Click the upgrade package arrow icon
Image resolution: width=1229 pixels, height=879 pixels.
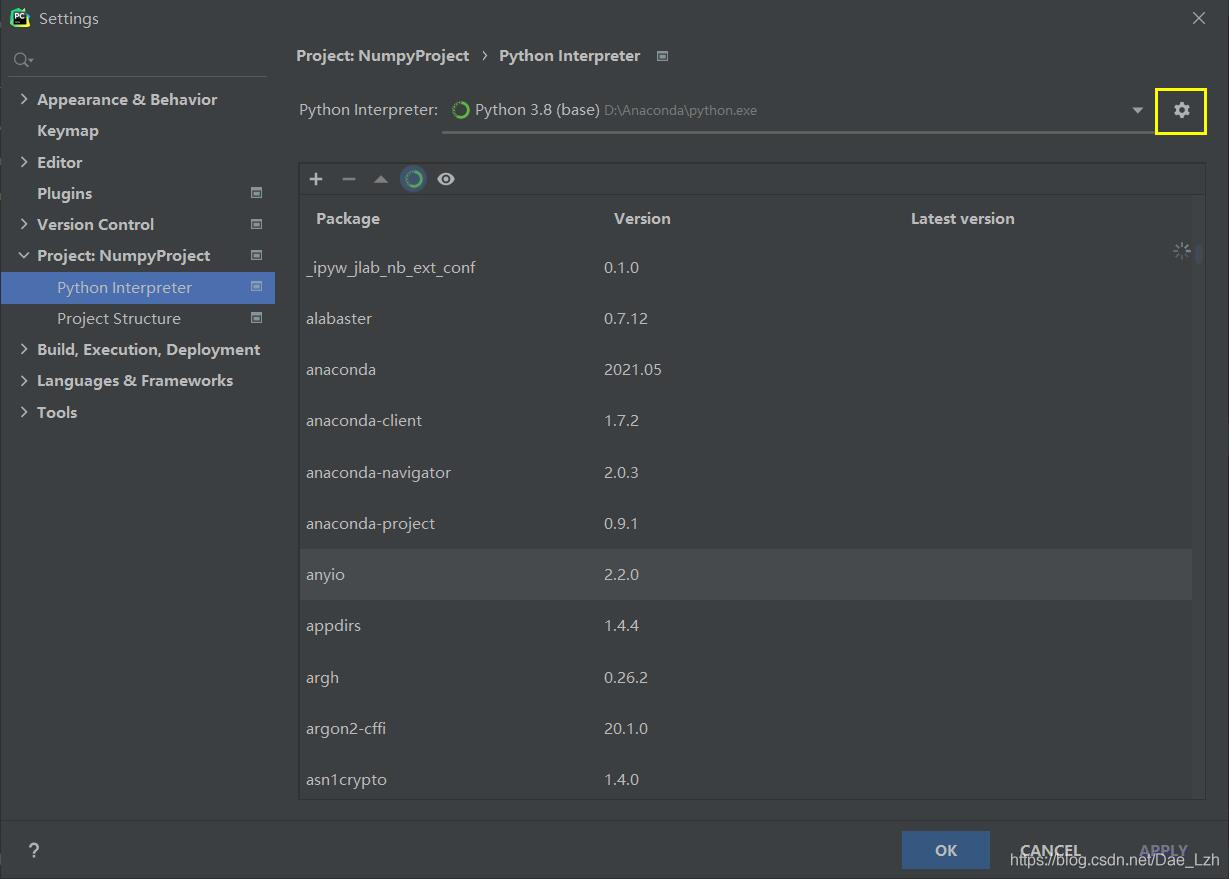pyautogui.click(x=380, y=179)
